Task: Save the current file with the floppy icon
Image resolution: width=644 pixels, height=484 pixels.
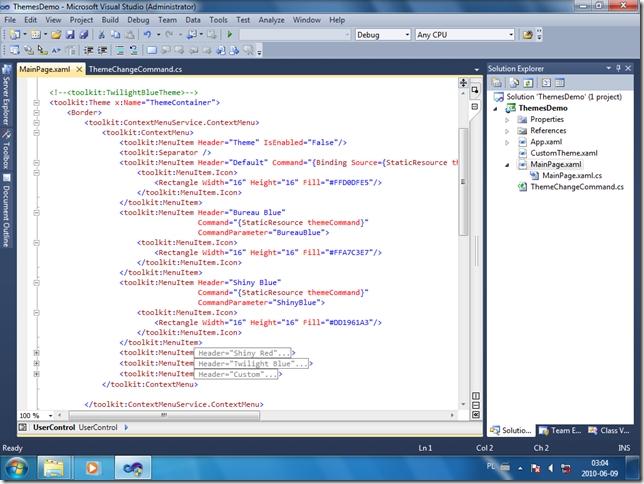Action: (70, 35)
